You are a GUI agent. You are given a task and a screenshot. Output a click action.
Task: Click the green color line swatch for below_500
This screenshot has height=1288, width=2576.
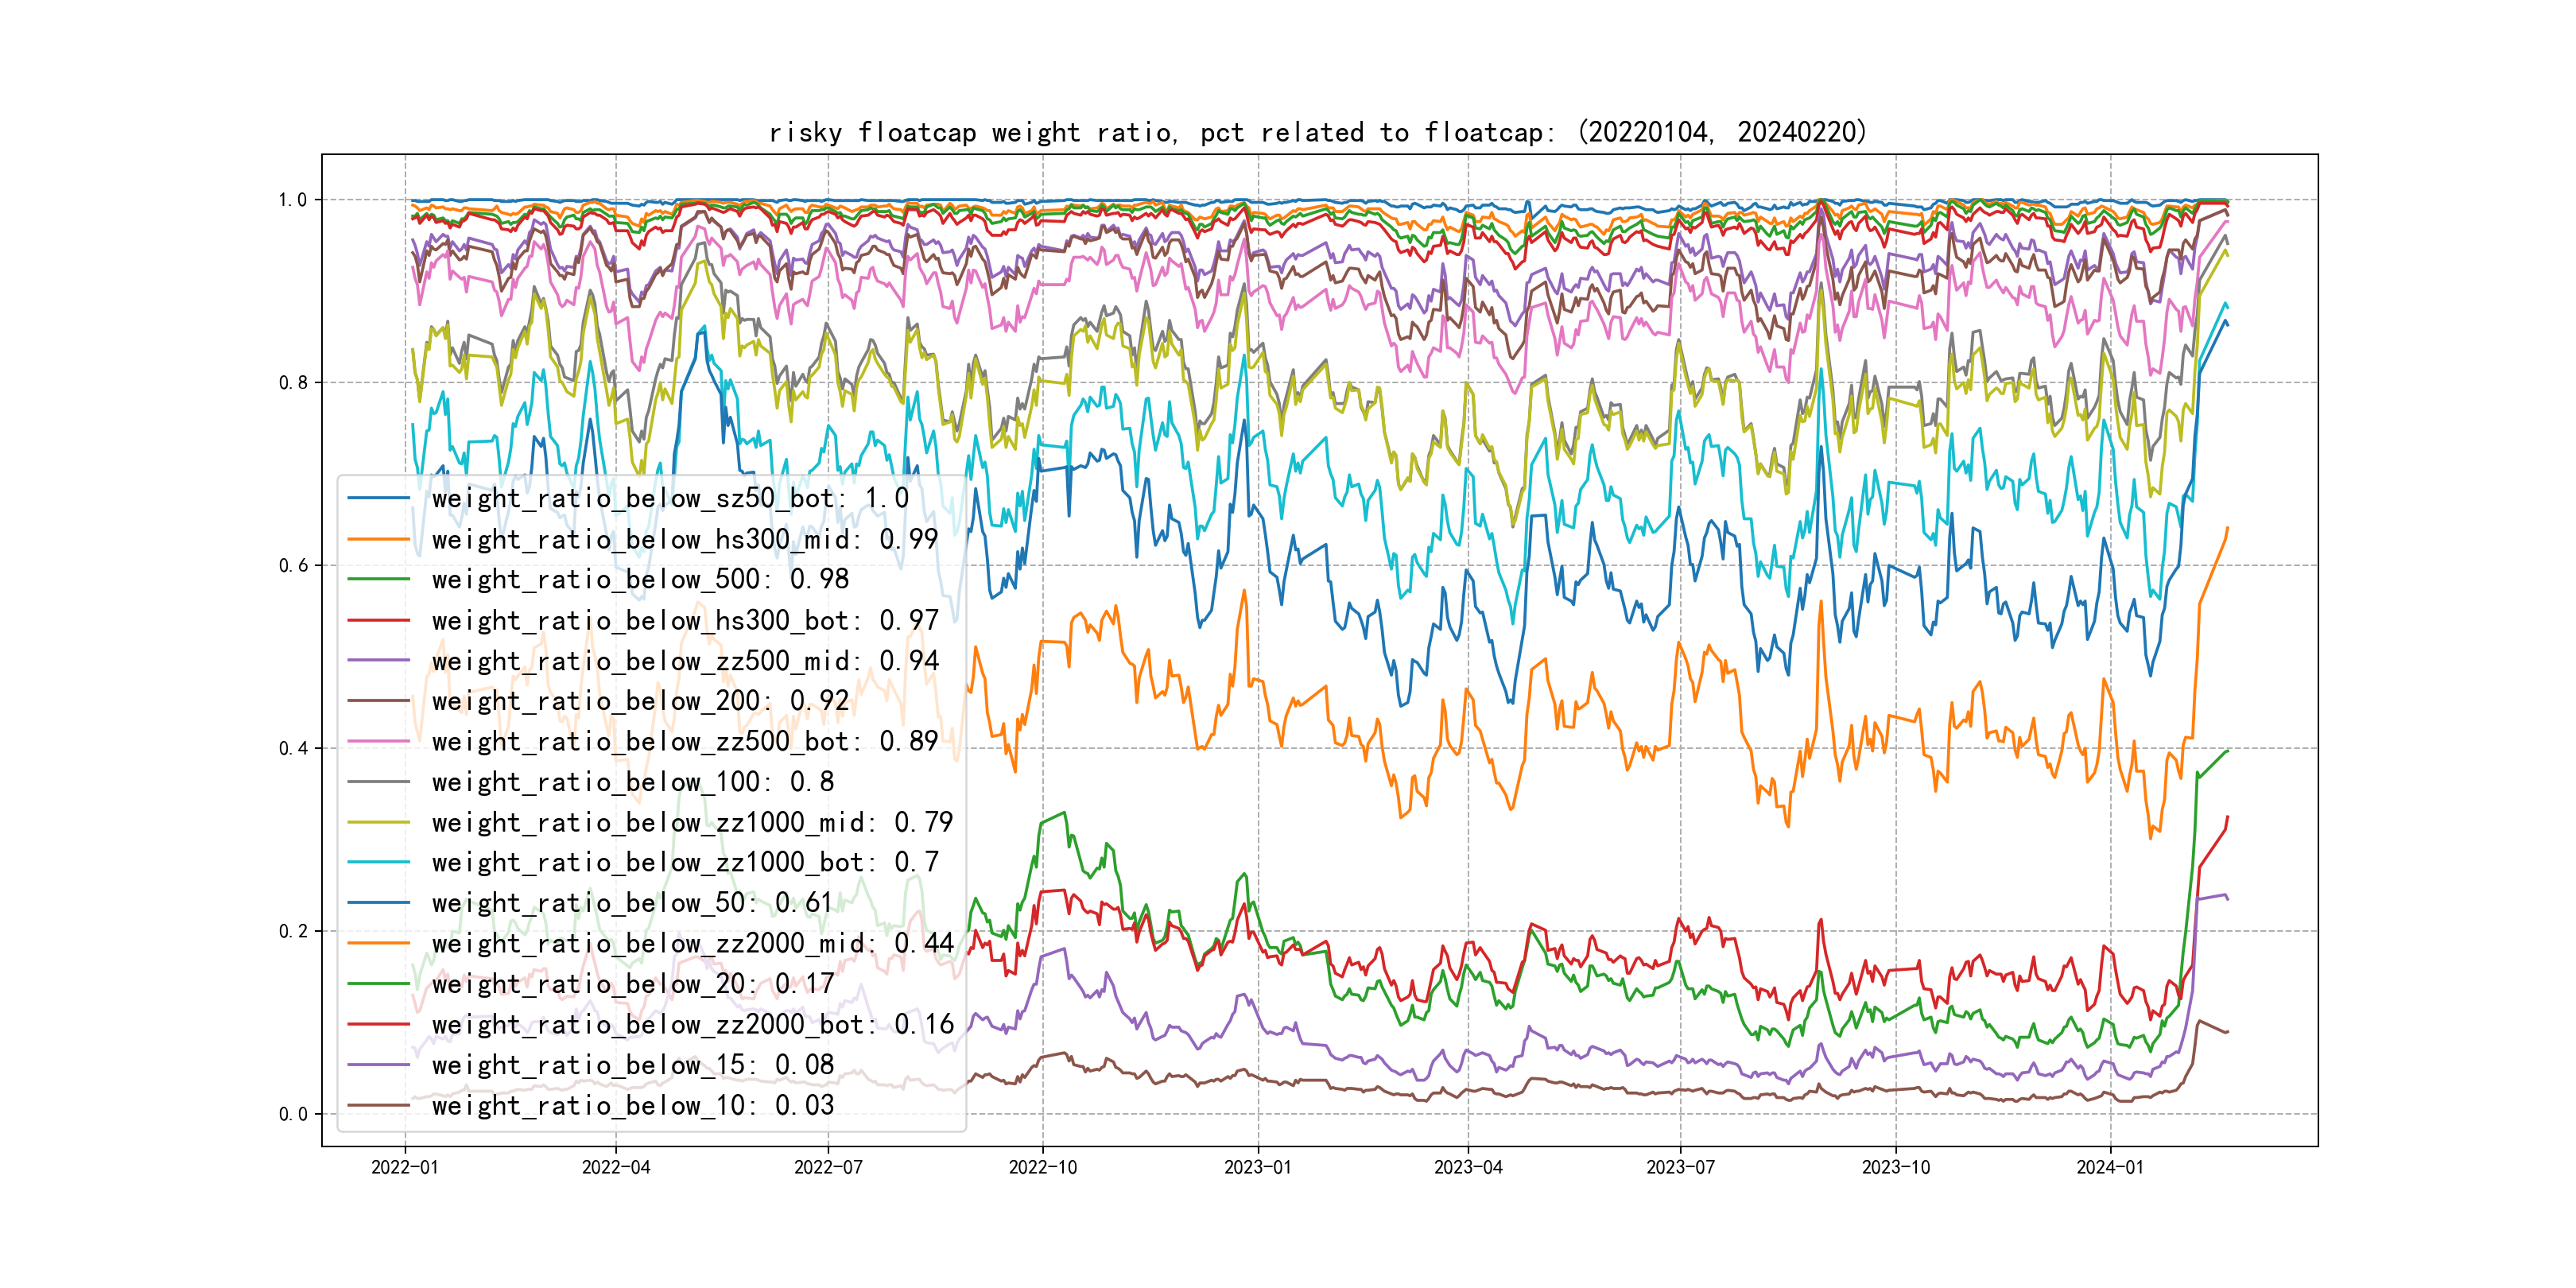point(378,579)
